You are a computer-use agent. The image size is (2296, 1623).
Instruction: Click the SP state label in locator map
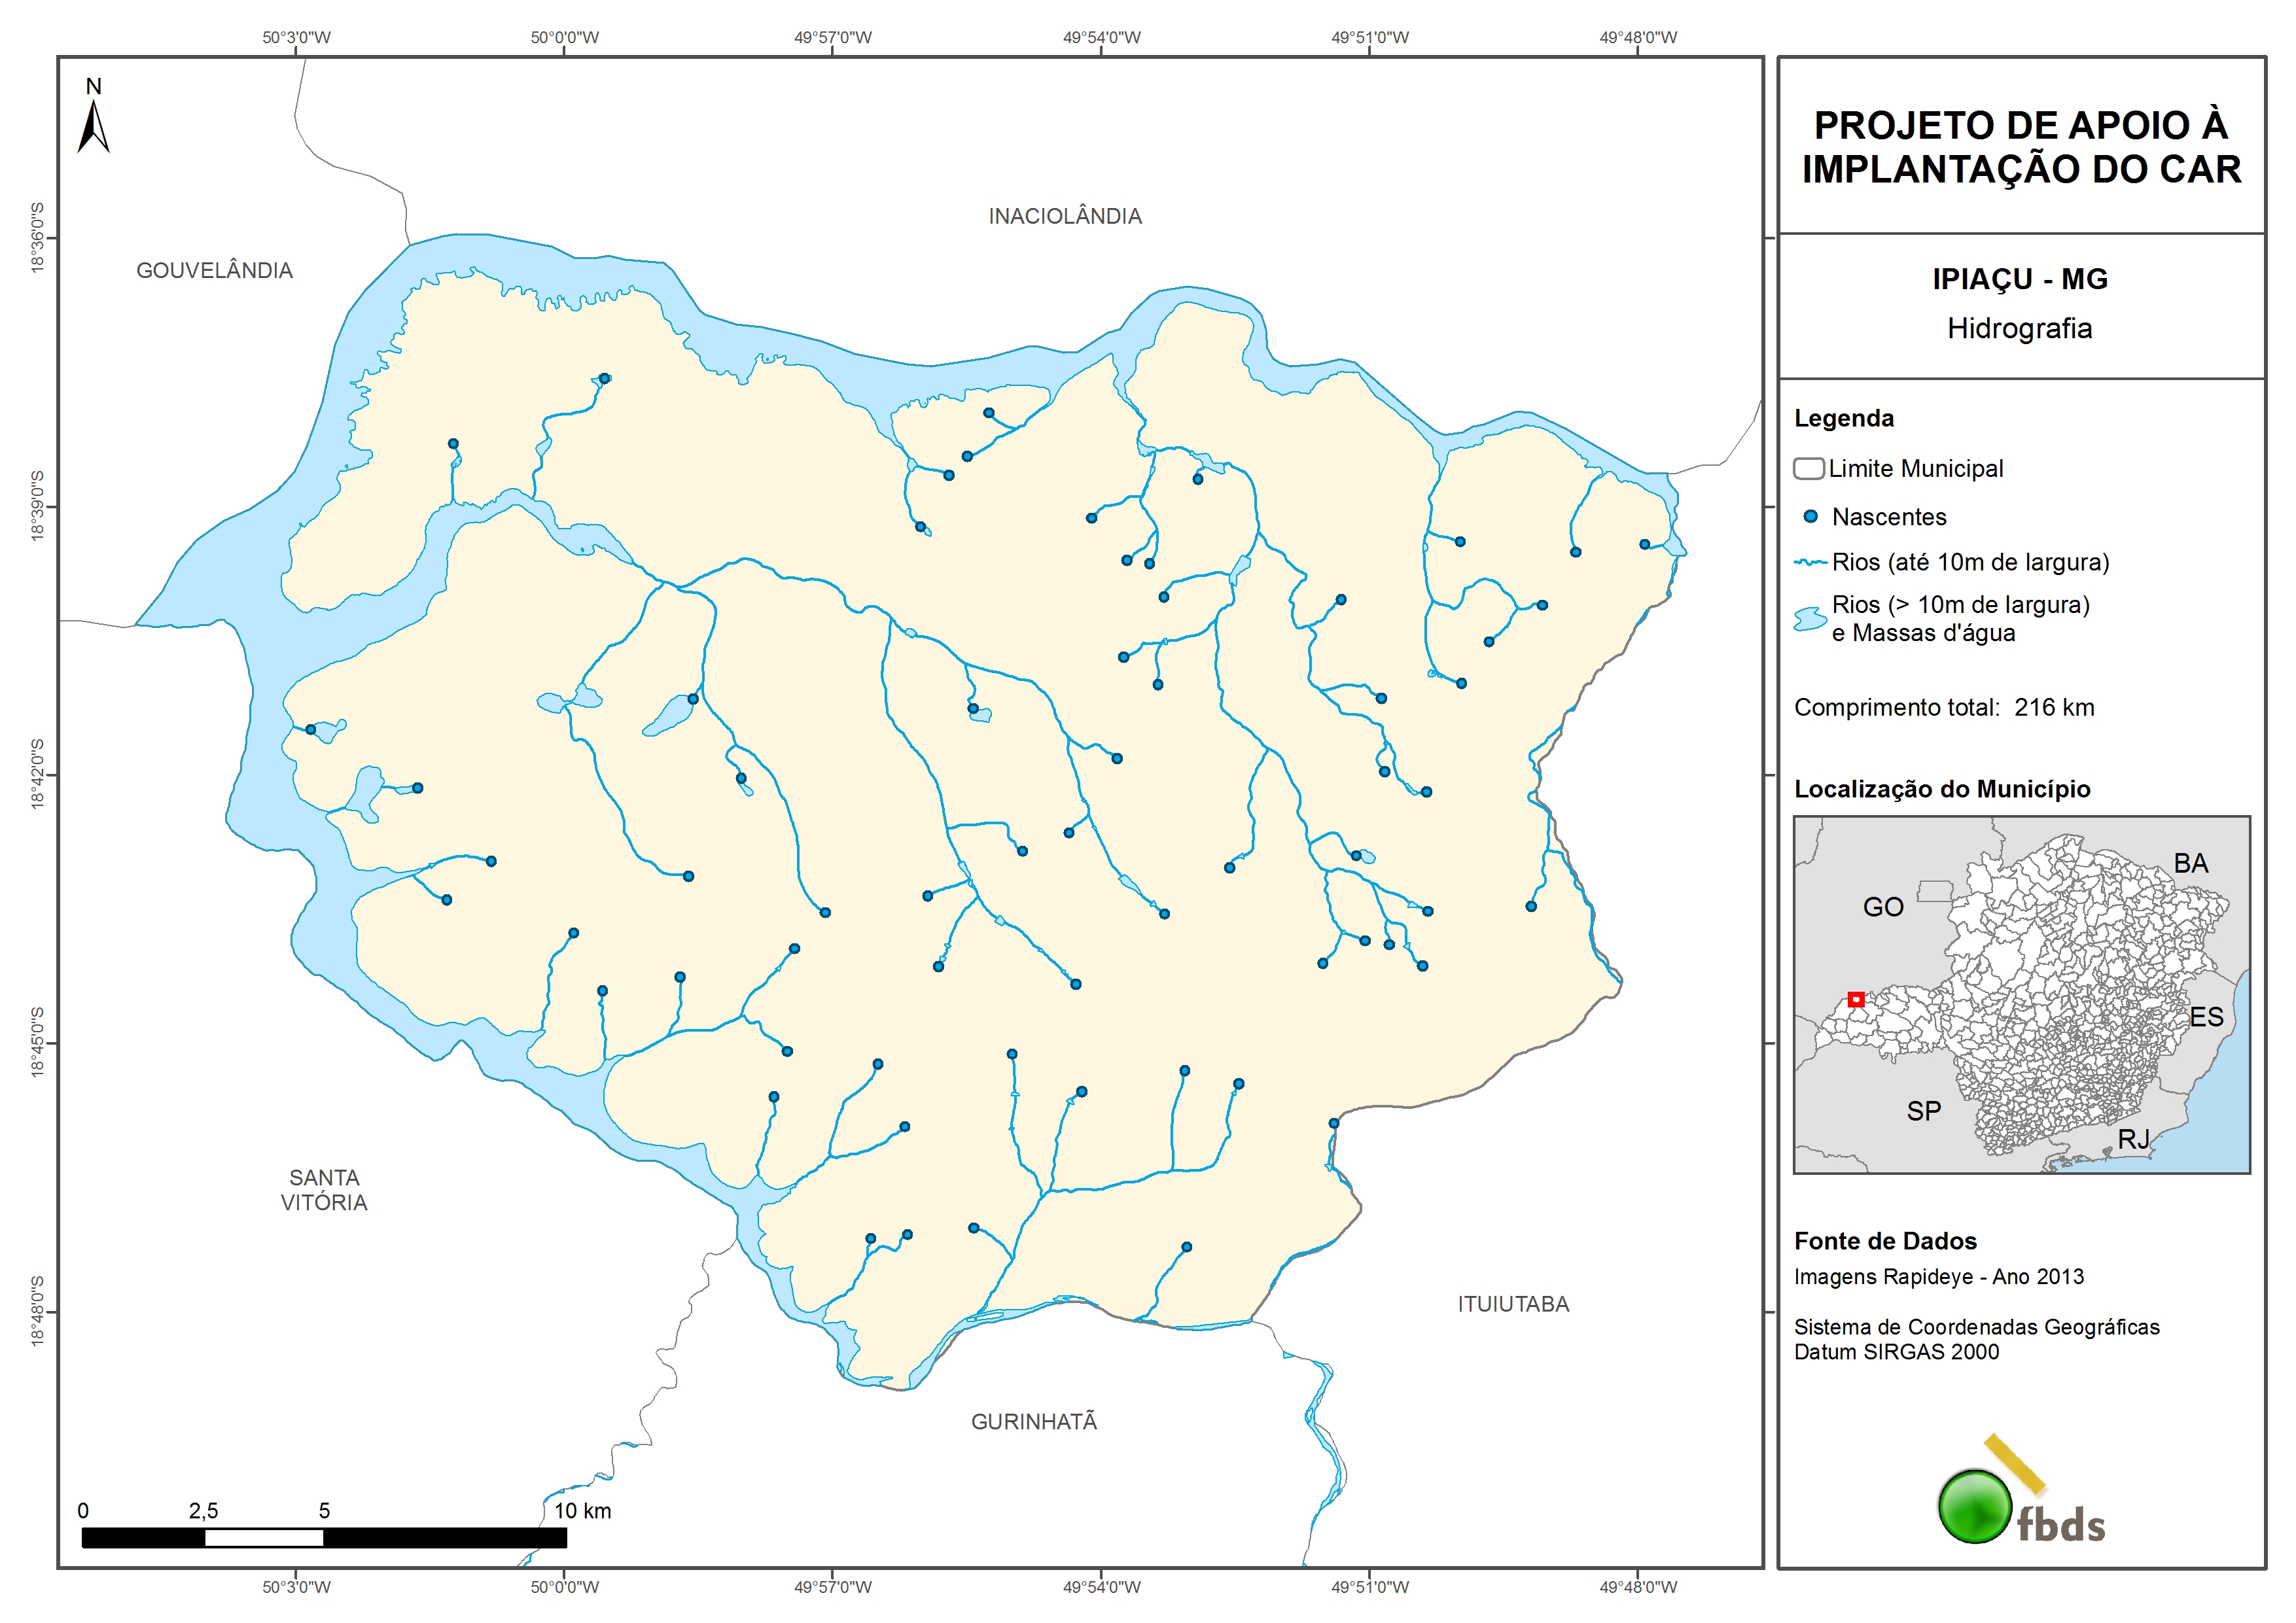tap(1923, 1111)
